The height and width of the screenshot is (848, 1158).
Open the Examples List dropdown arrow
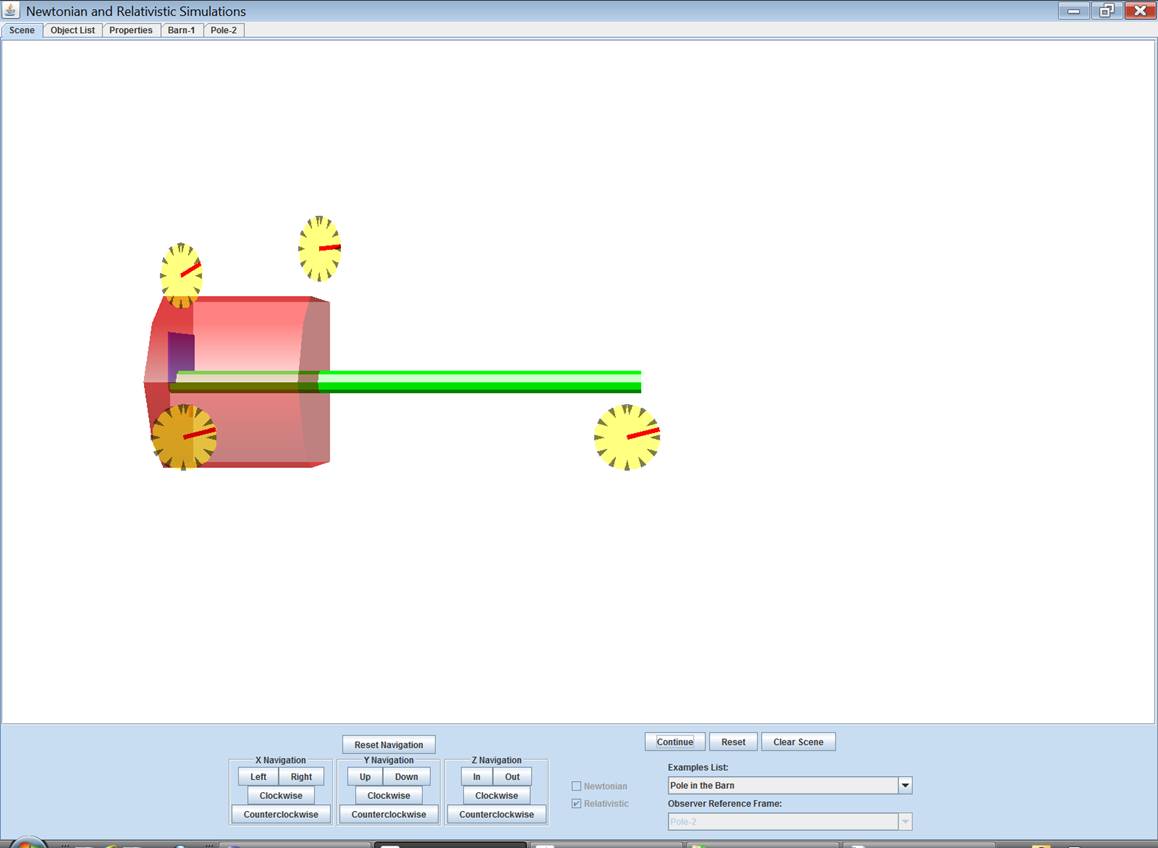pos(905,786)
